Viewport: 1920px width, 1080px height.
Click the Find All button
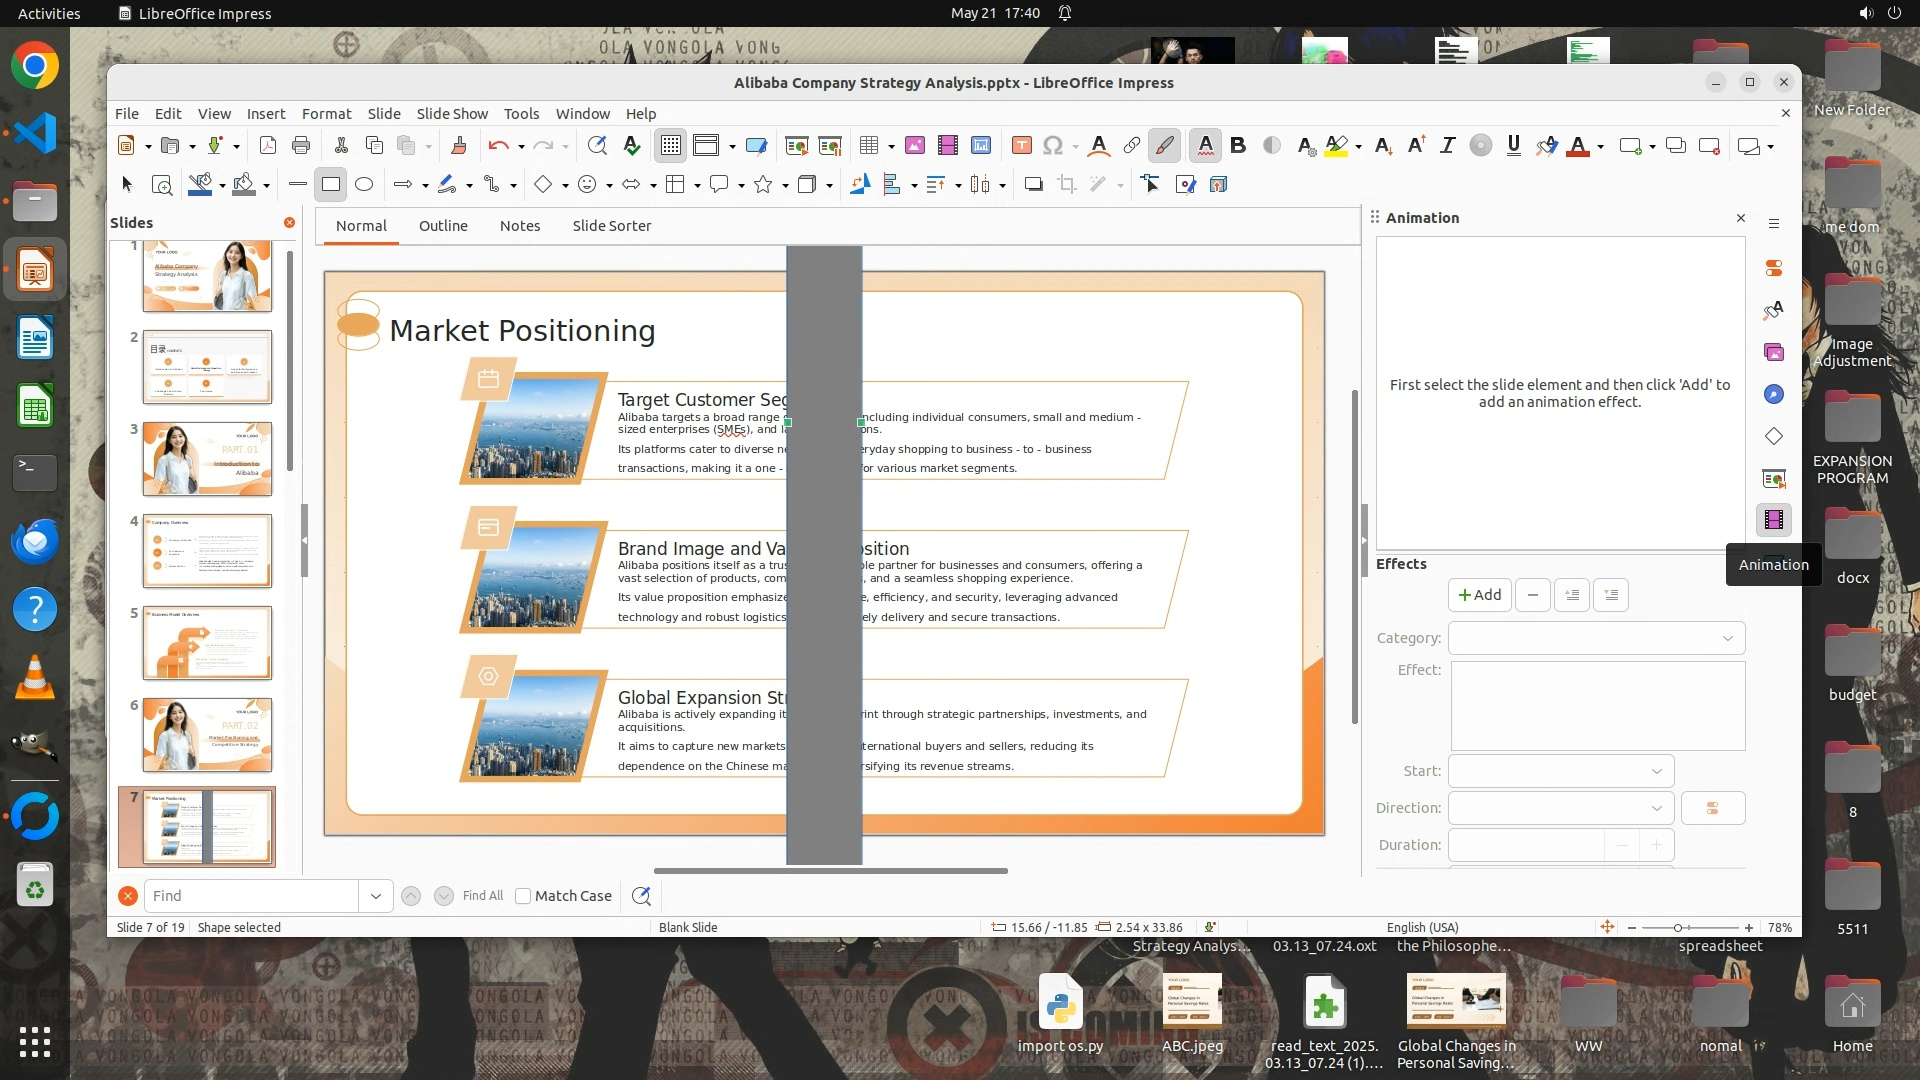click(483, 896)
